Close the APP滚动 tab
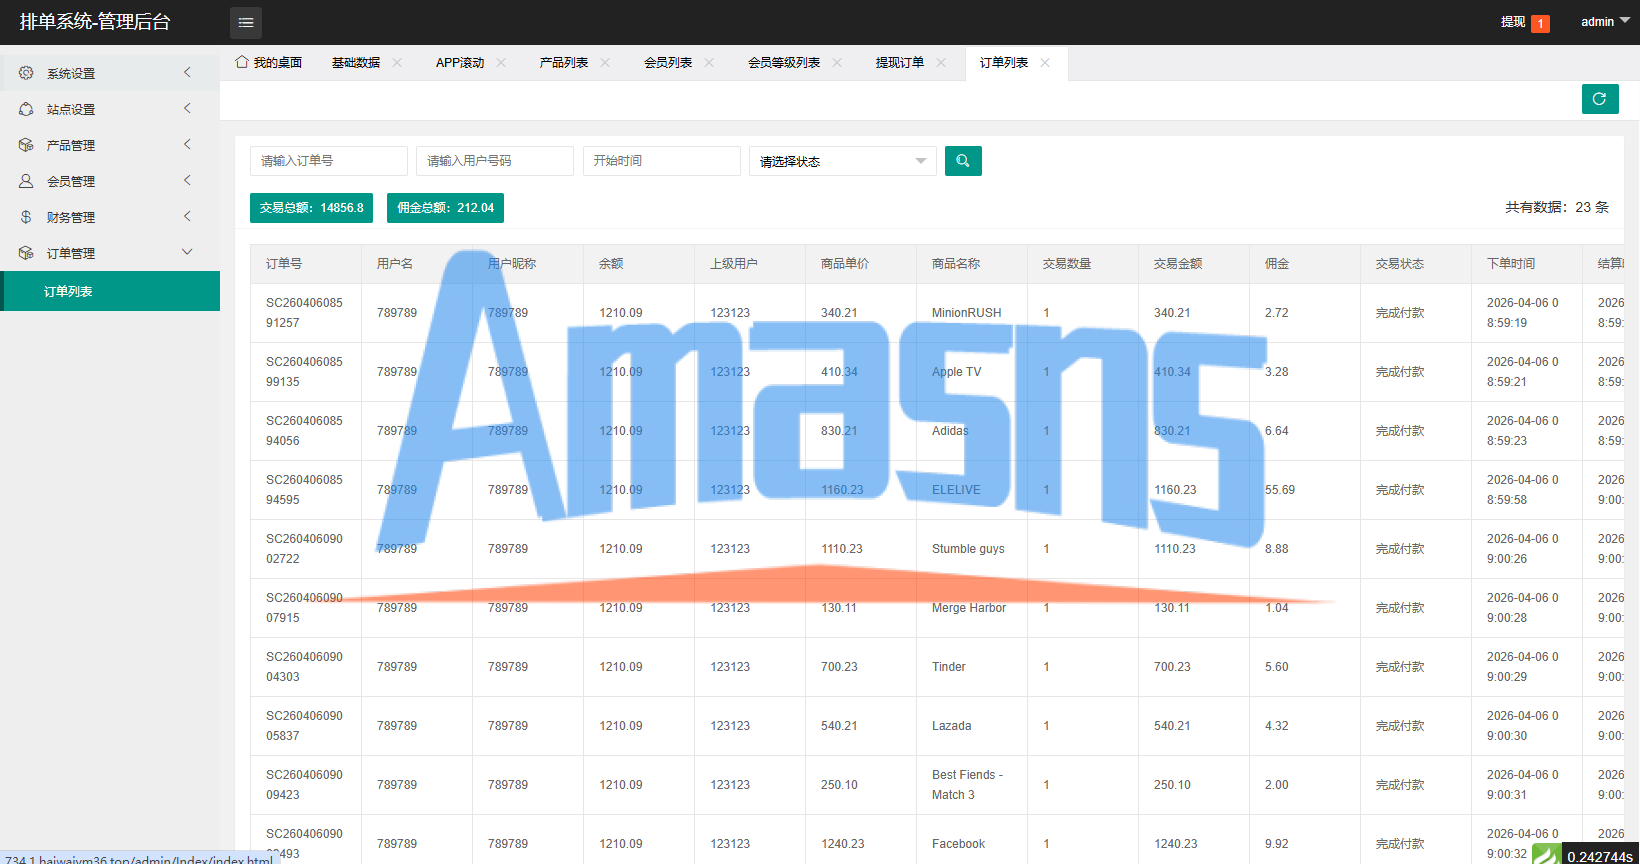Image resolution: width=1640 pixels, height=864 pixels. tap(501, 62)
